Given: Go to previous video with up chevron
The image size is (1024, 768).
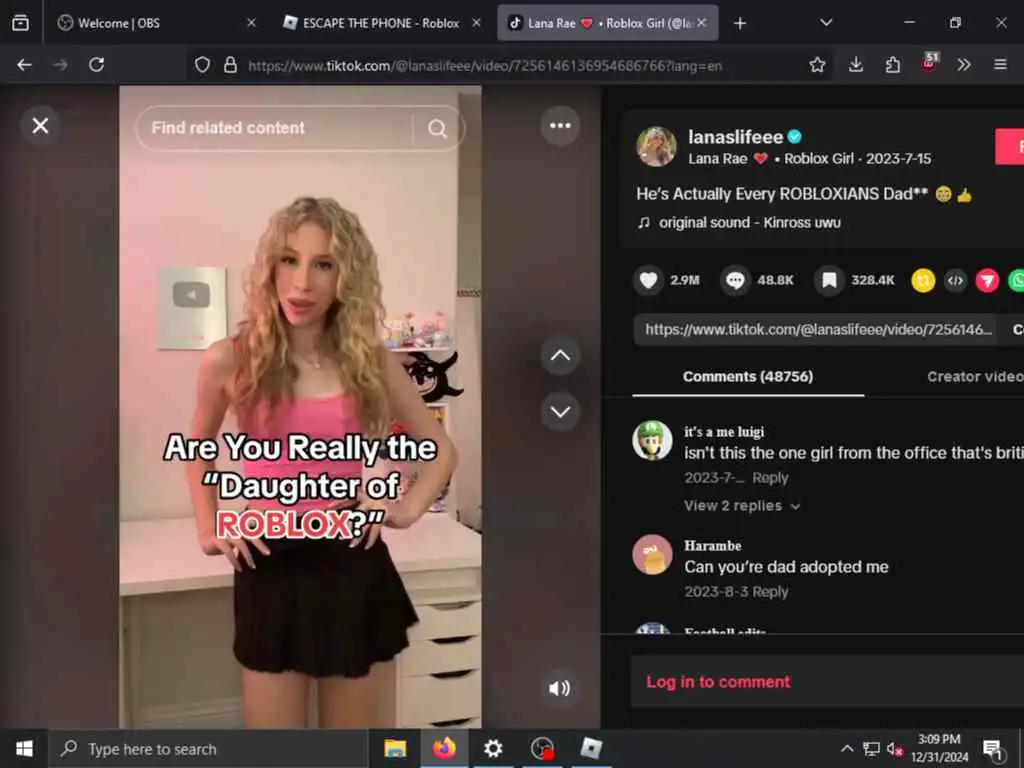Looking at the screenshot, I should point(560,356).
